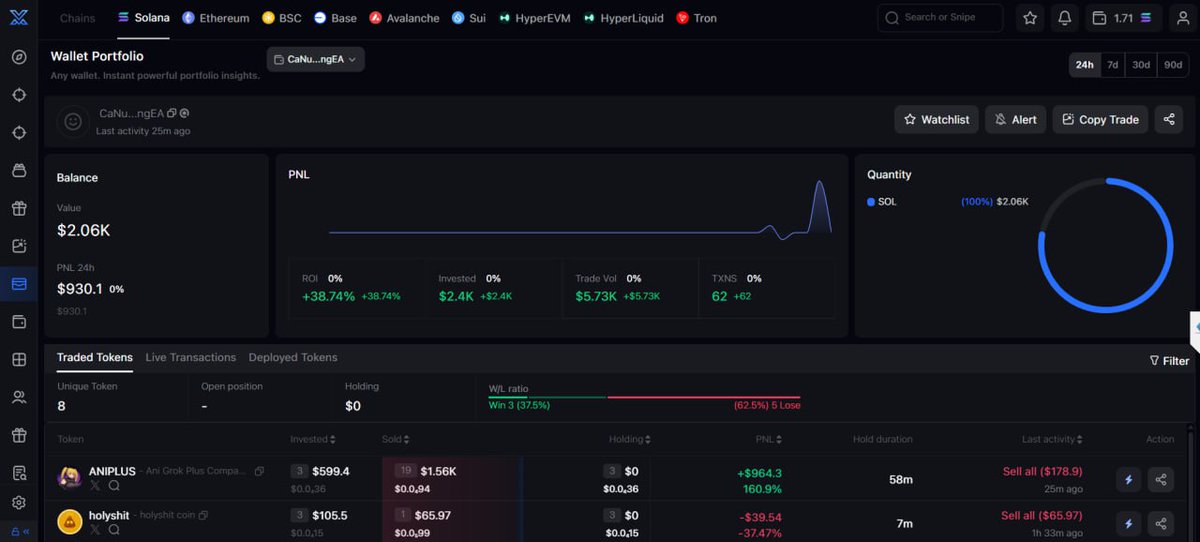Switch to the Sui chain tab
Viewport: 1200px width, 542px height.
coord(468,18)
